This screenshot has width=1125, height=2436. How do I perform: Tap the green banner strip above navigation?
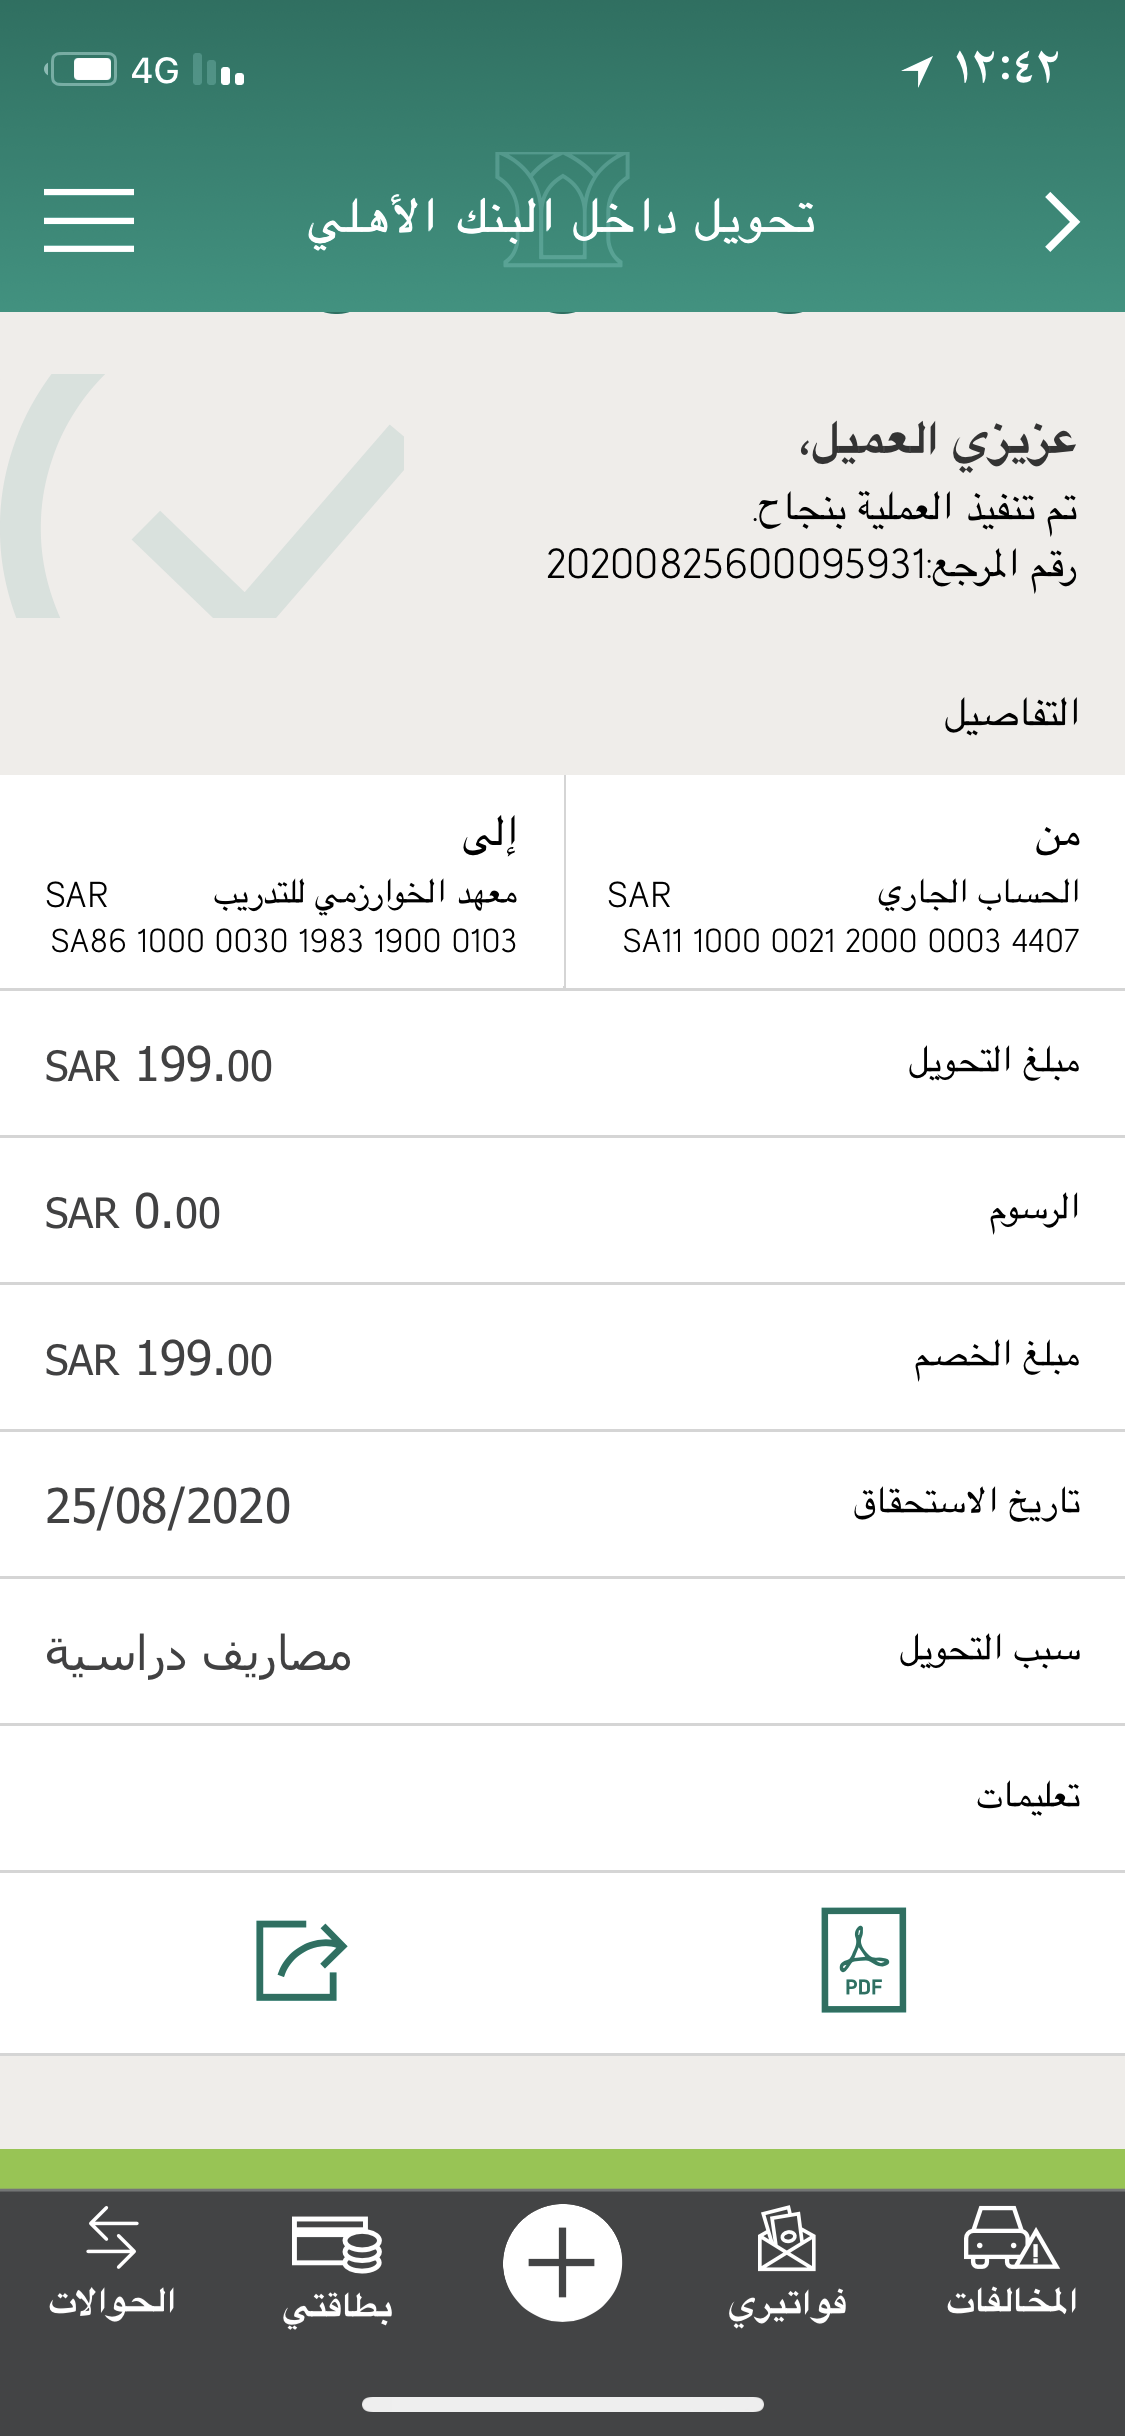coord(562,2169)
